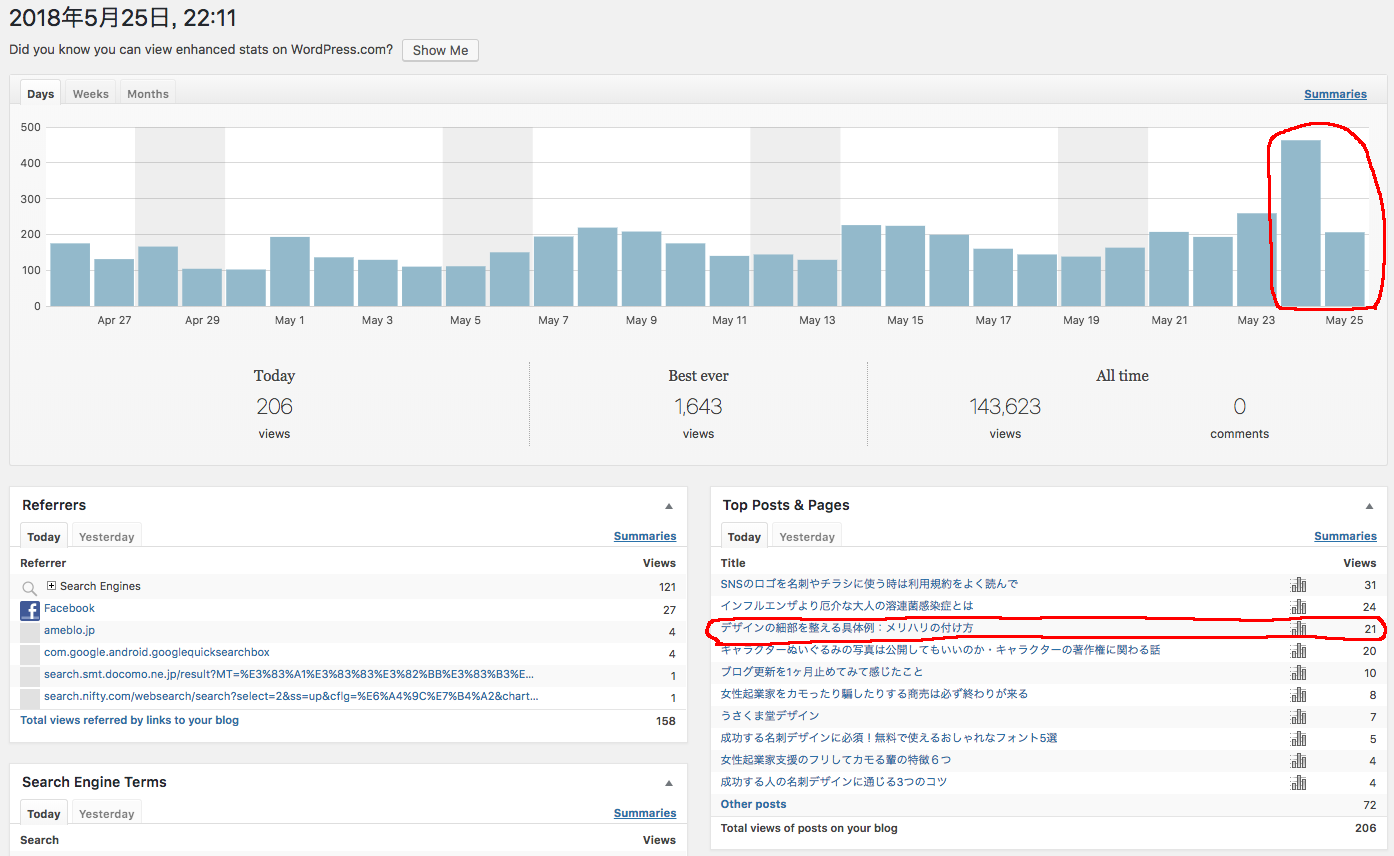The height and width of the screenshot is (856, 1394).
Task: Select Yesterday tab in Search Engine Terms
Action: tap(107, 813)
